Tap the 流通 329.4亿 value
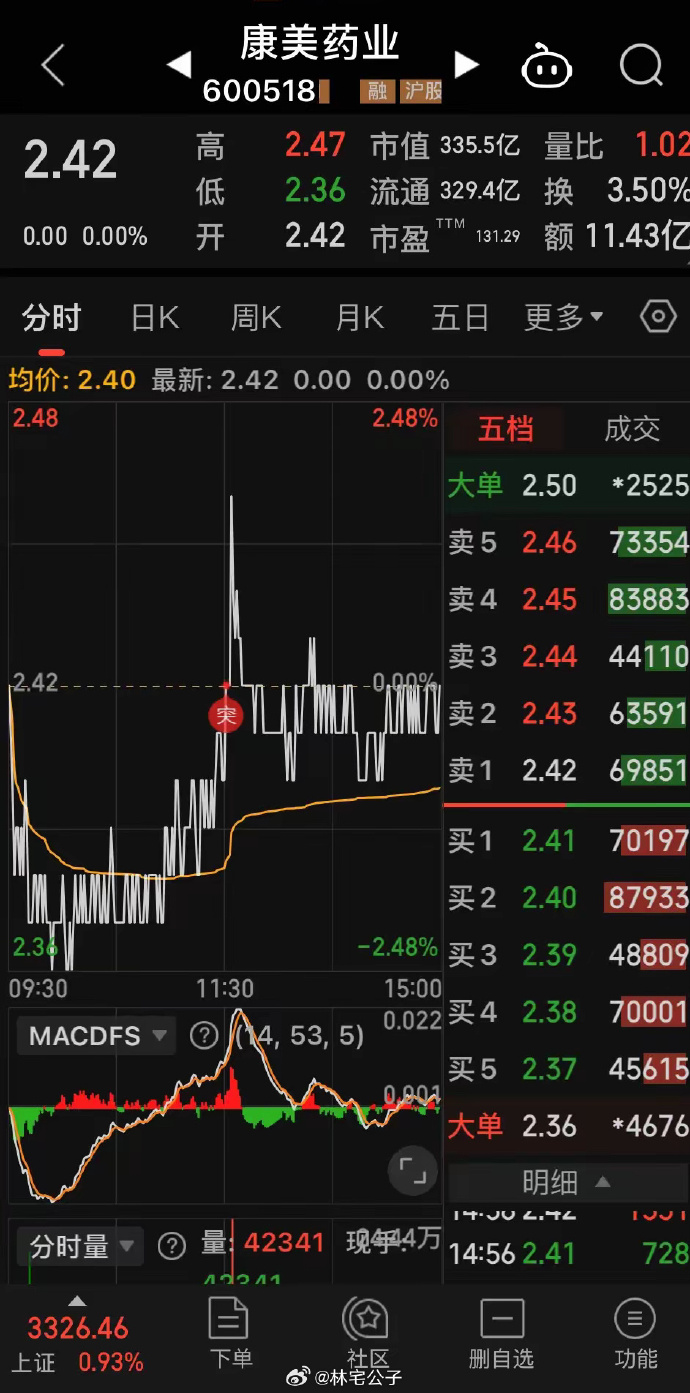The image size is (690, 1393). click(x=480, y=190)
